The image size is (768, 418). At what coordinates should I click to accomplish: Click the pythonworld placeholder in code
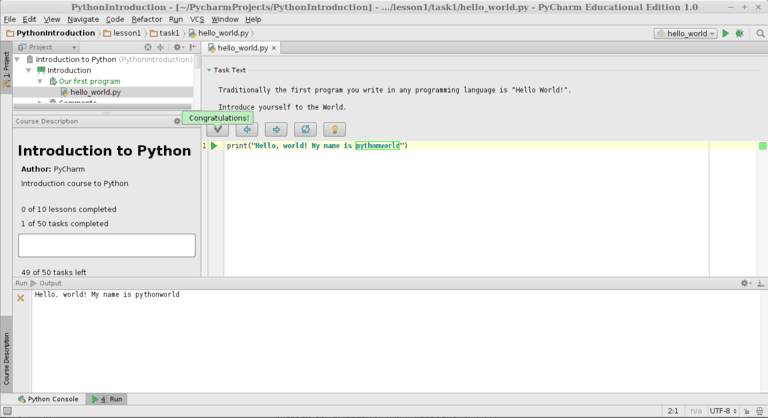pyautogui.click(x=377, y=146)
